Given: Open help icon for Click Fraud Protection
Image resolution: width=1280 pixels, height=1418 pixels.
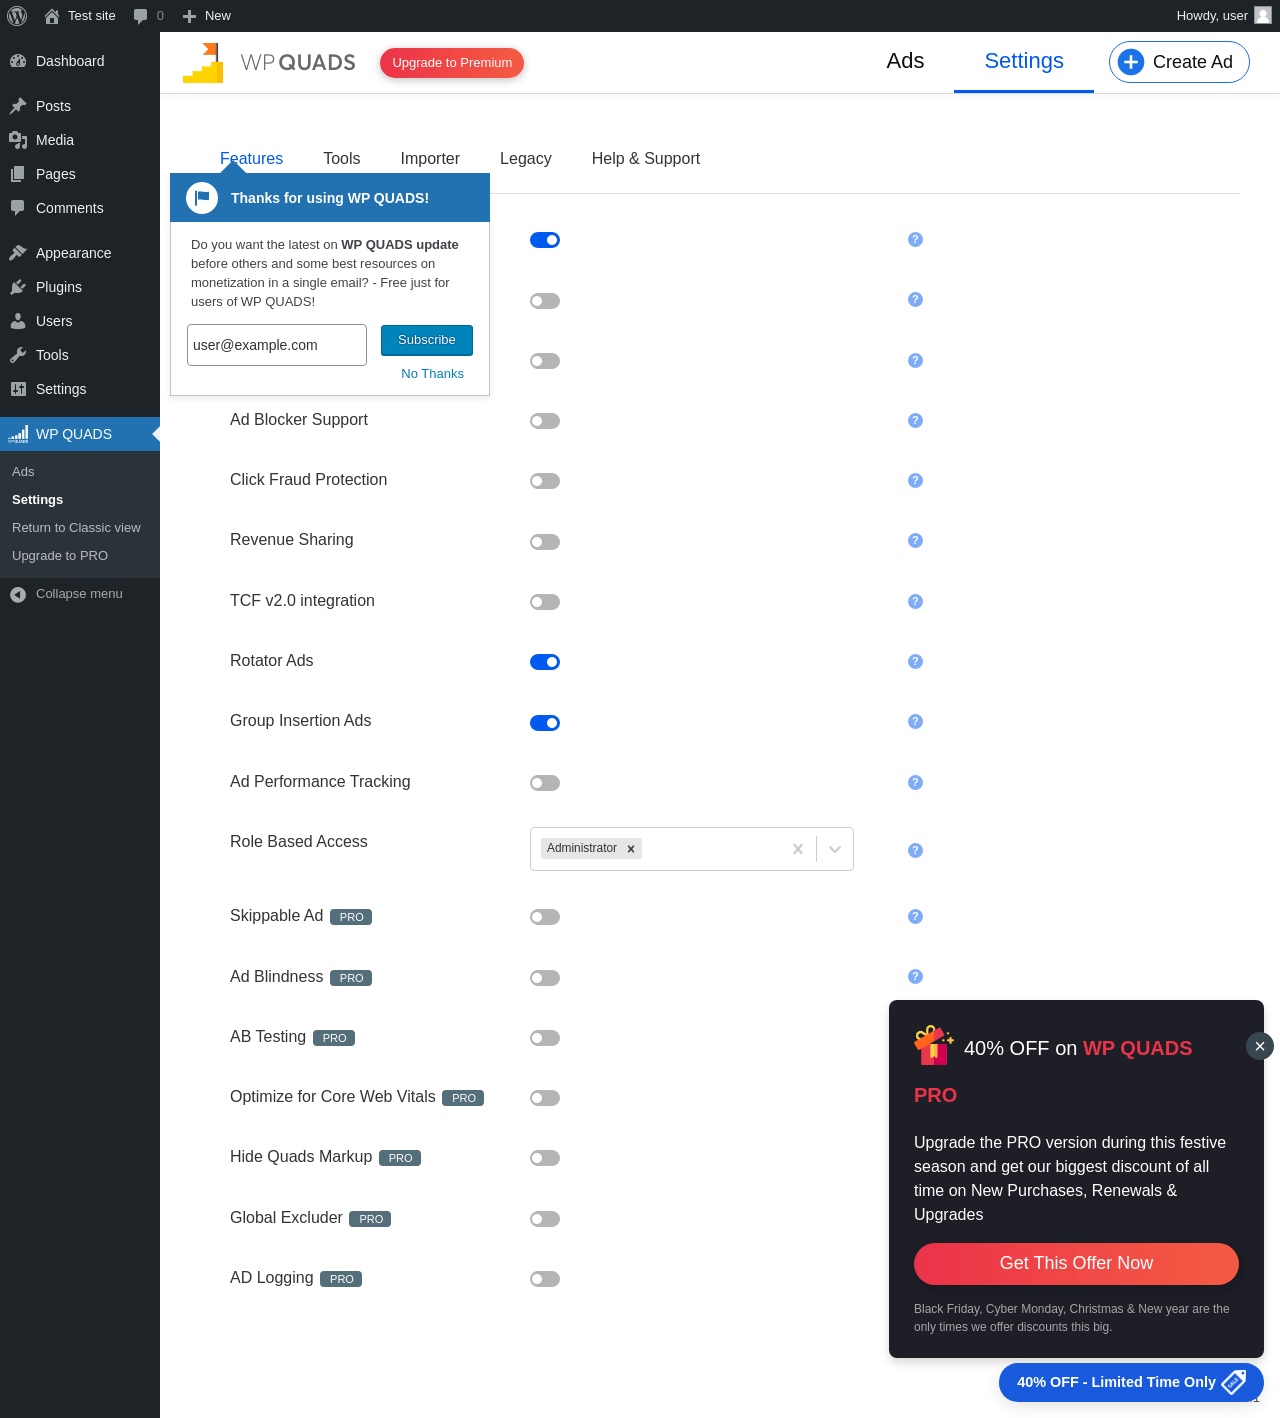Looking at the screenshot, I should [915, 481].
